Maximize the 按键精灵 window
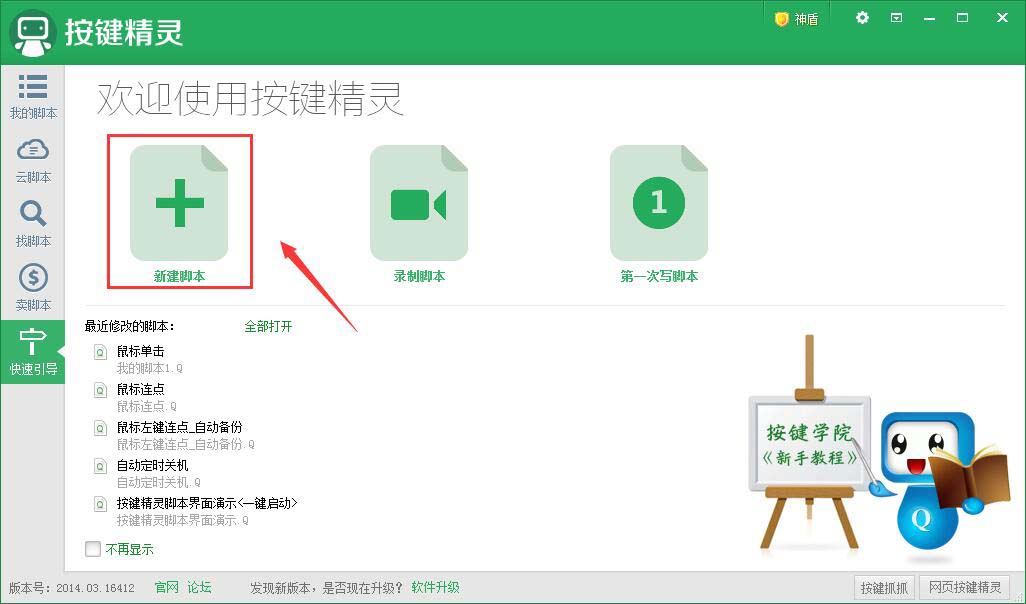The width and height of the screenshot is (1026, 604). tap(962, 18)
